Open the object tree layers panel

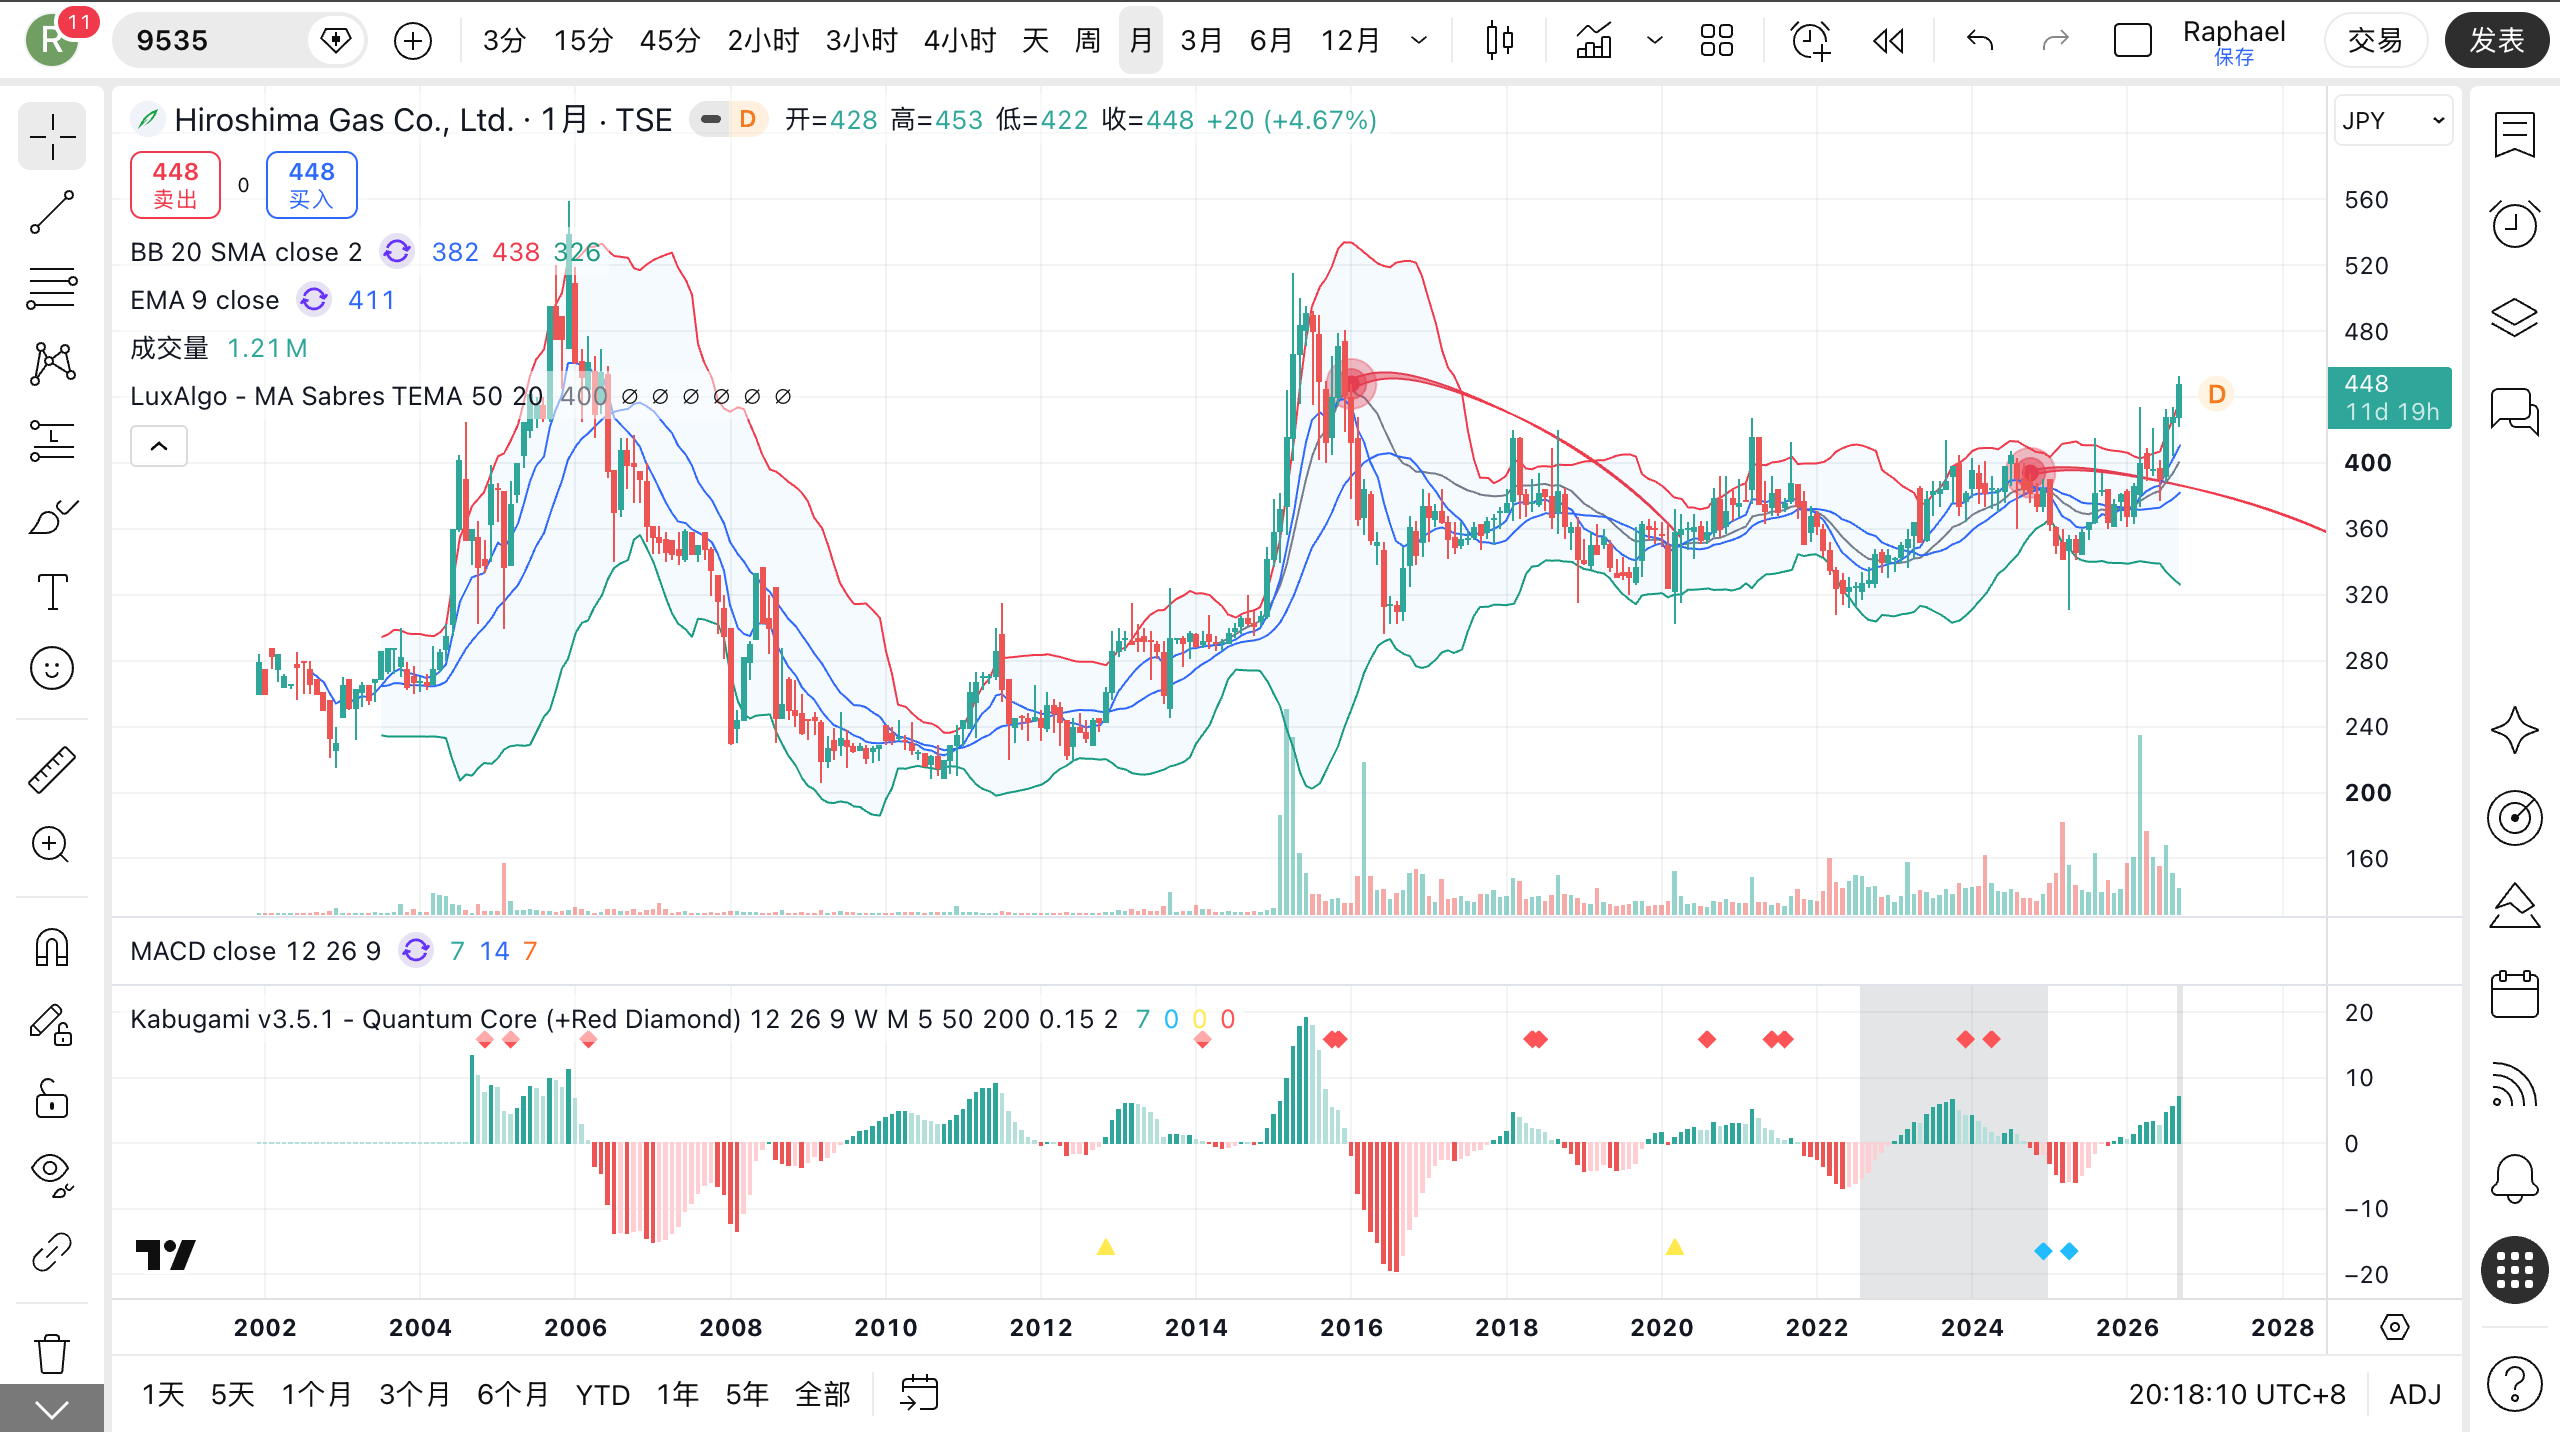coord(2514,318)
